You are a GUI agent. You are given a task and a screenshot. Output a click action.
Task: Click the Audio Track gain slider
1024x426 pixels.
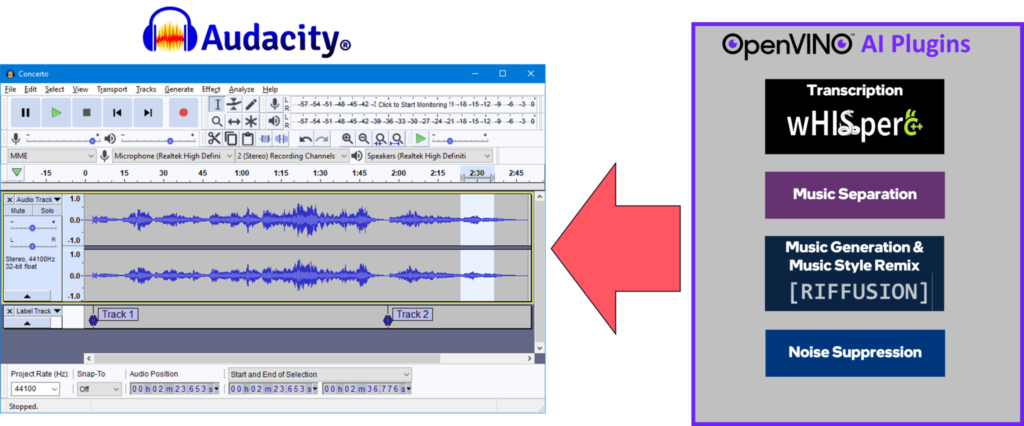pyautogui.click(x=32, y=228)
